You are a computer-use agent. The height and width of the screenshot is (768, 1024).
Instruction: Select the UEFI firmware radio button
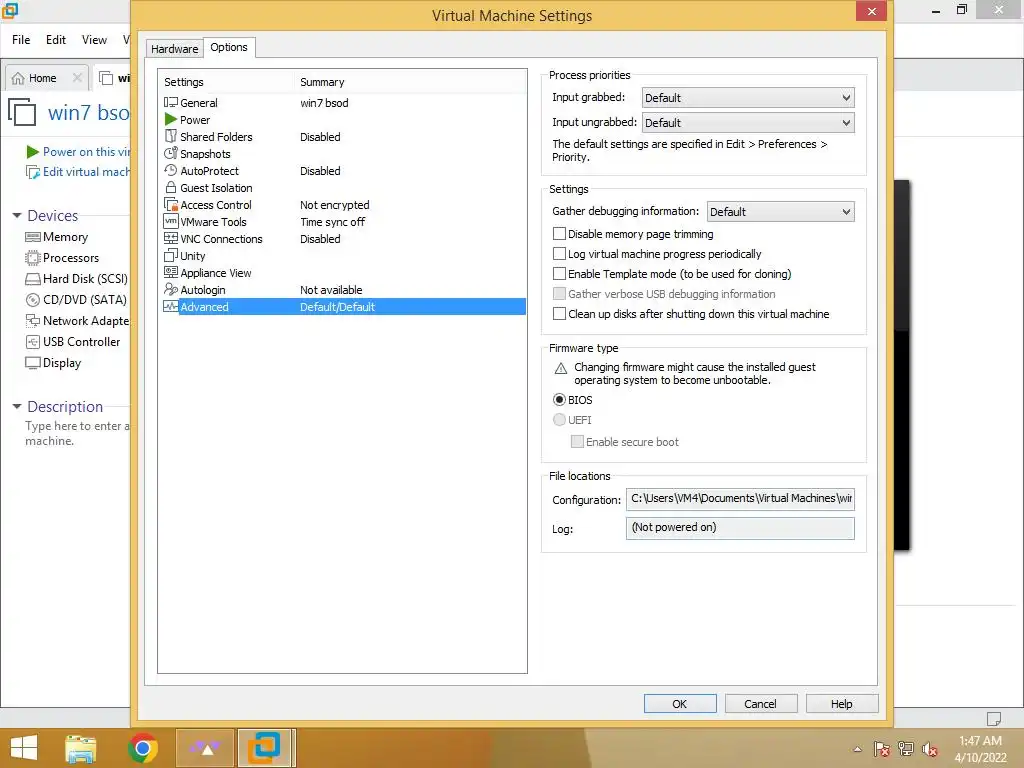click(559, 420)
